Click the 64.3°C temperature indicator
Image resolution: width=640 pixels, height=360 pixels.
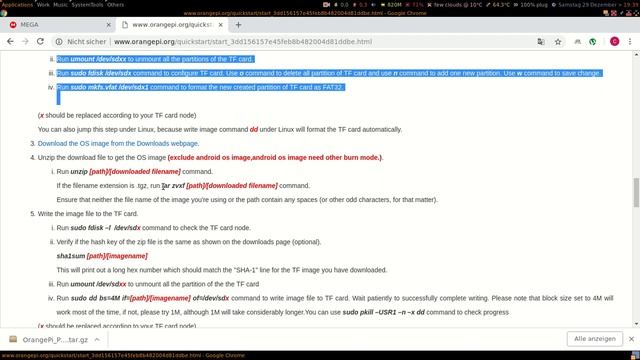tap(498, 4)
